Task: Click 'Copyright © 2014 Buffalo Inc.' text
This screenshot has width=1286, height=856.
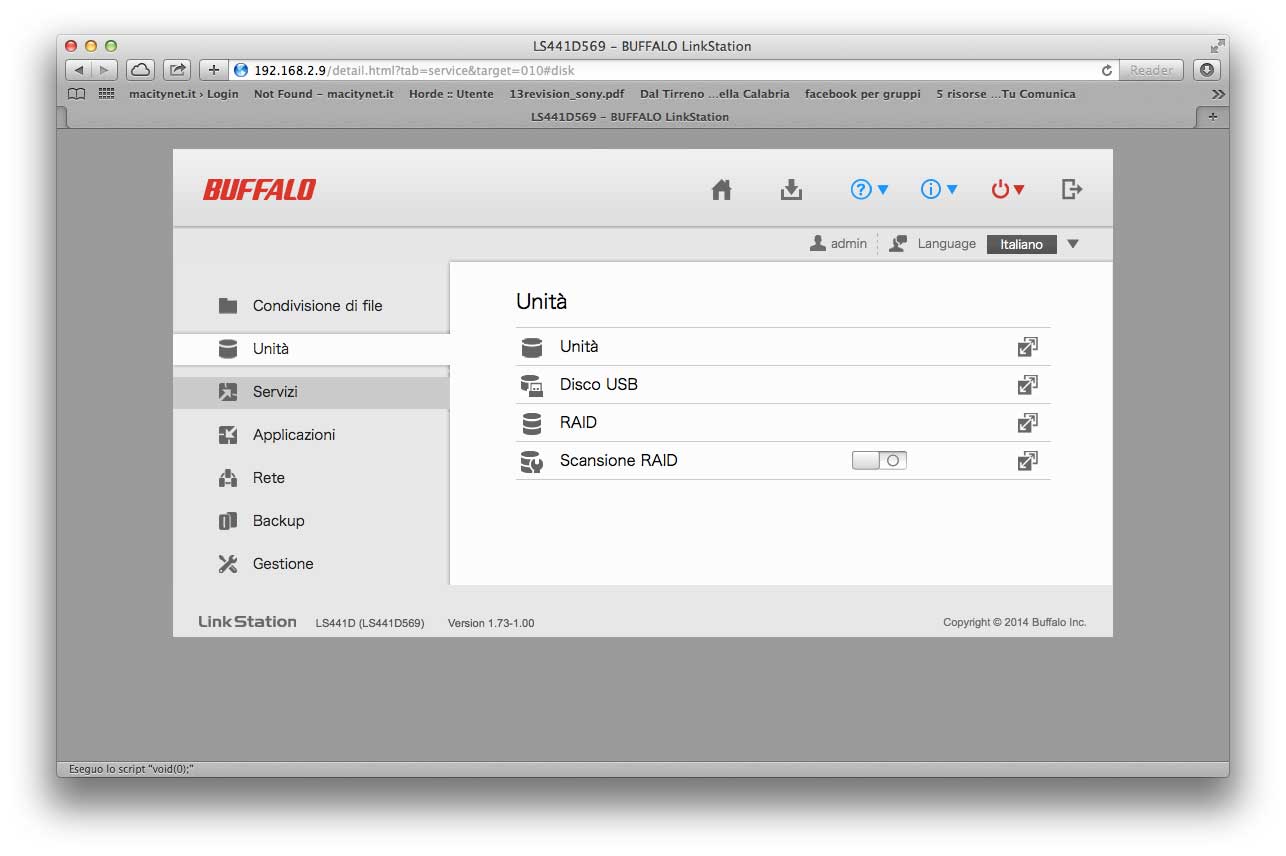Action: tap(1014, 622)
